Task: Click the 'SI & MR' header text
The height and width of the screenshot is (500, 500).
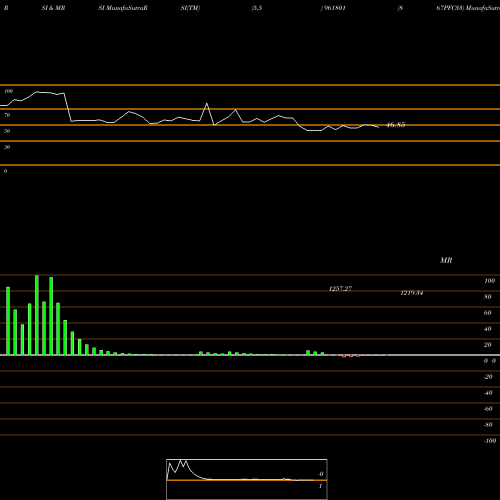Action: [53, 8]
